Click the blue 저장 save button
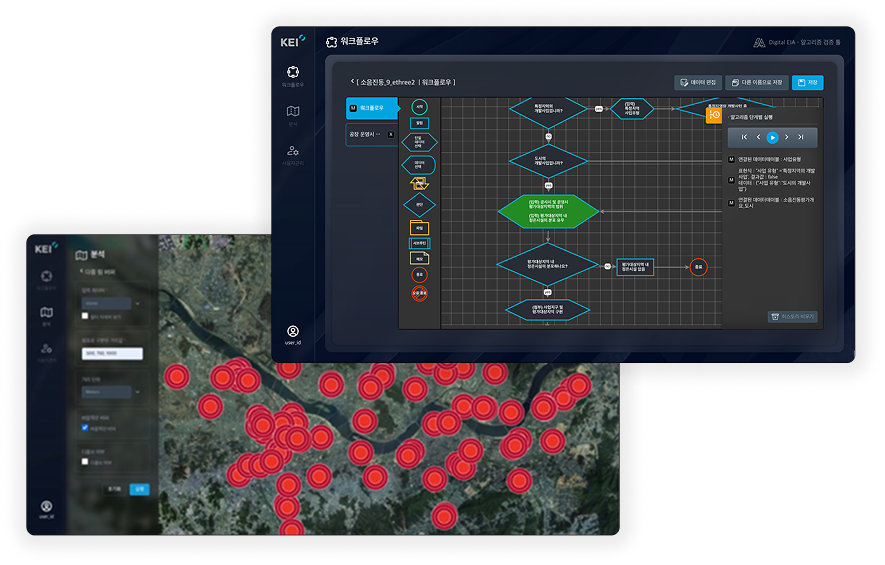The width and height of the screenshot is (885, 565). coord(807,83)
